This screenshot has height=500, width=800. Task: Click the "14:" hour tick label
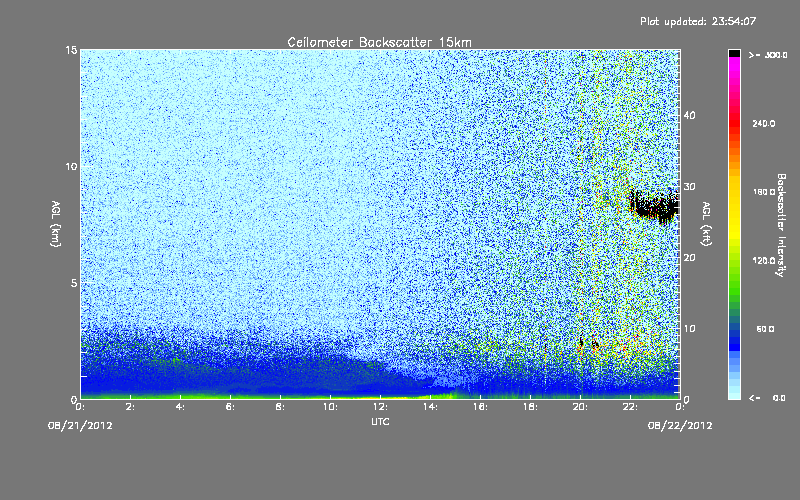pos(431,407)
